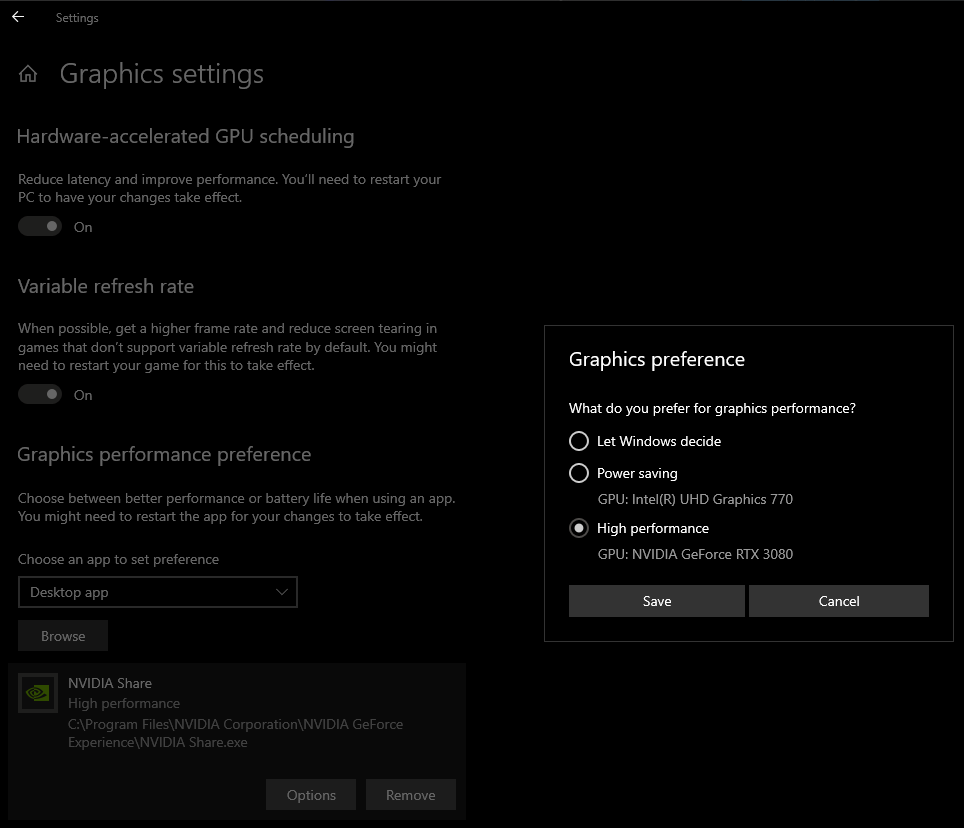The image size is (964, 828).
Task: Cancel the Graphics preference dialog
Action: (839, 601)
